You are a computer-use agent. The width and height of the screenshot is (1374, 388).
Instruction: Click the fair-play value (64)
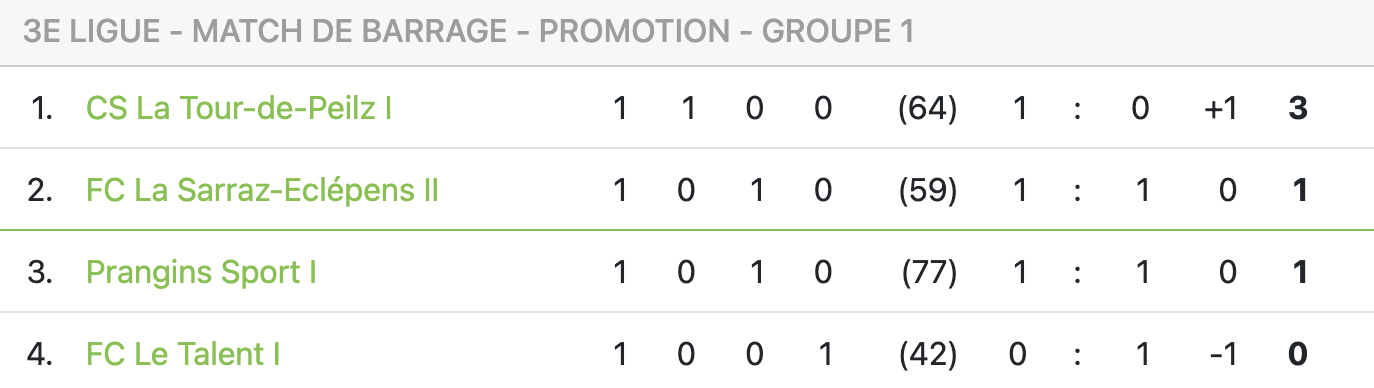click(928, 108)
